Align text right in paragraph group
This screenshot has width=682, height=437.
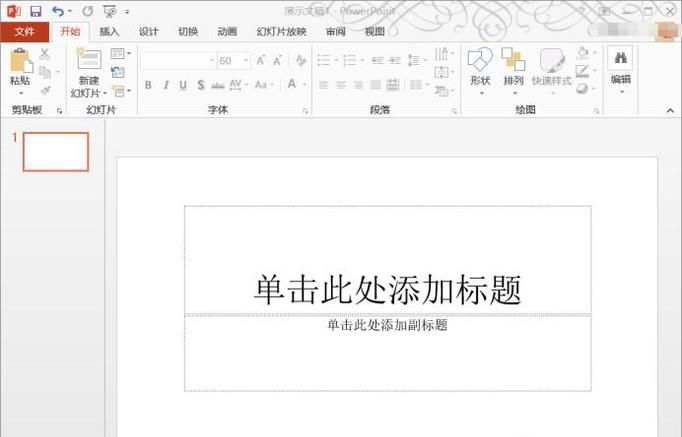(358, 85)
